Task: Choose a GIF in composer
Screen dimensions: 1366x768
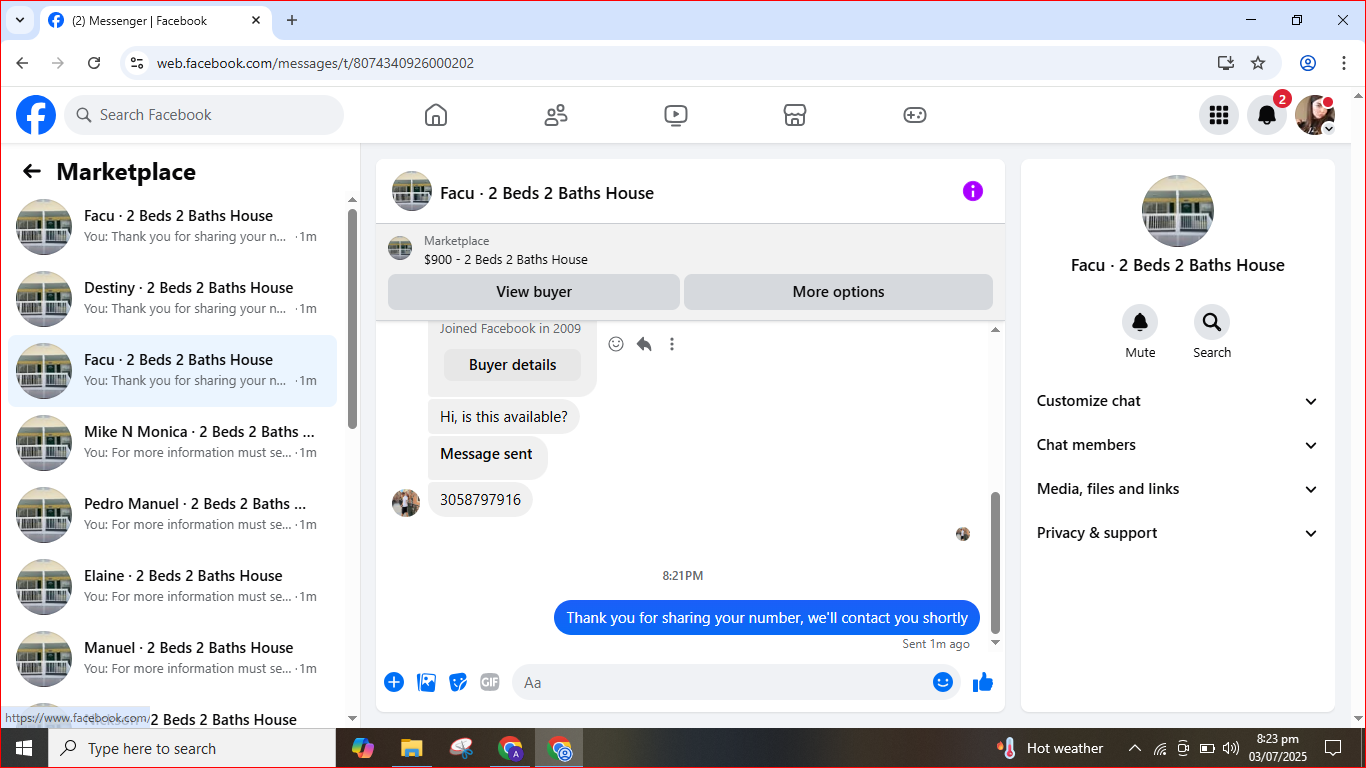Action: (x=490, y=682)
